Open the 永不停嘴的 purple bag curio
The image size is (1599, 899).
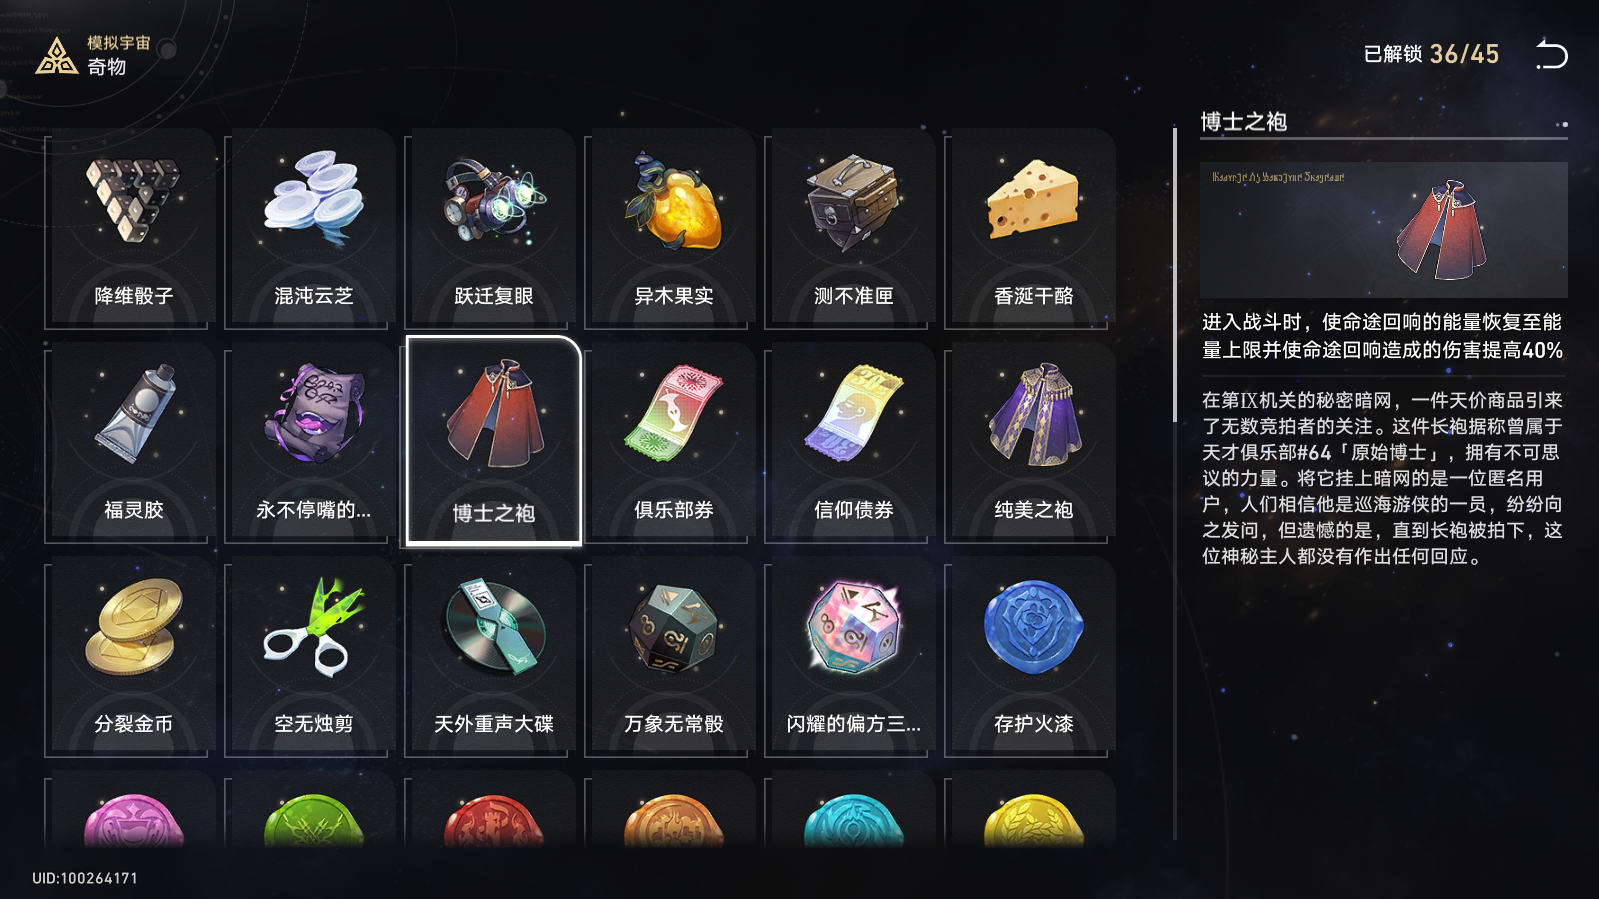[x=311, y=442]
